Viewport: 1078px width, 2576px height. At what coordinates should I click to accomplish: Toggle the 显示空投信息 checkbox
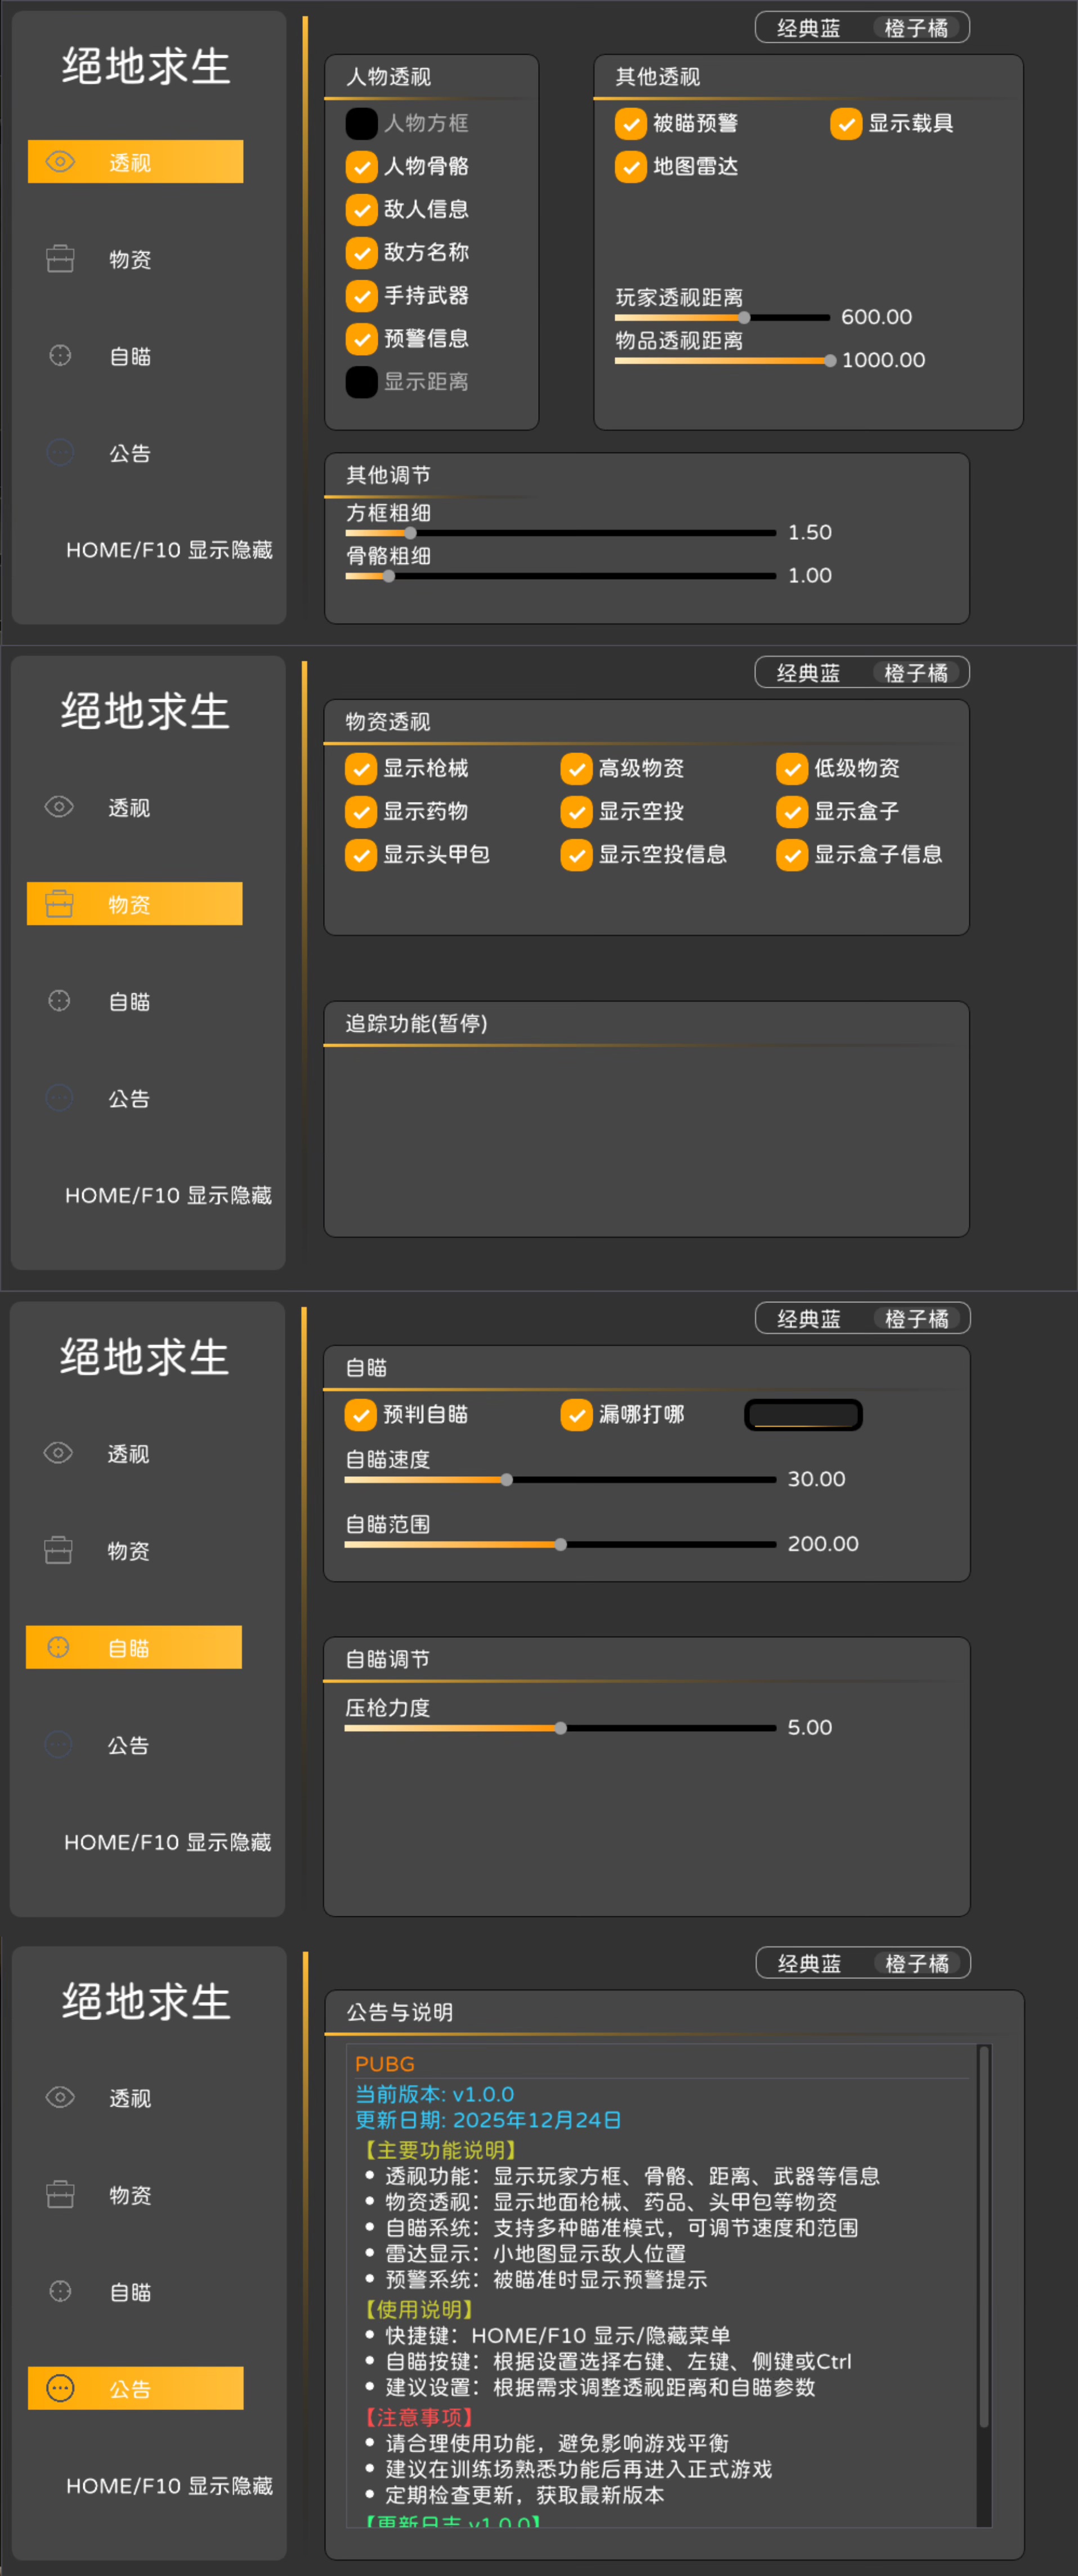pyautogui.click(x=577, y=855)
